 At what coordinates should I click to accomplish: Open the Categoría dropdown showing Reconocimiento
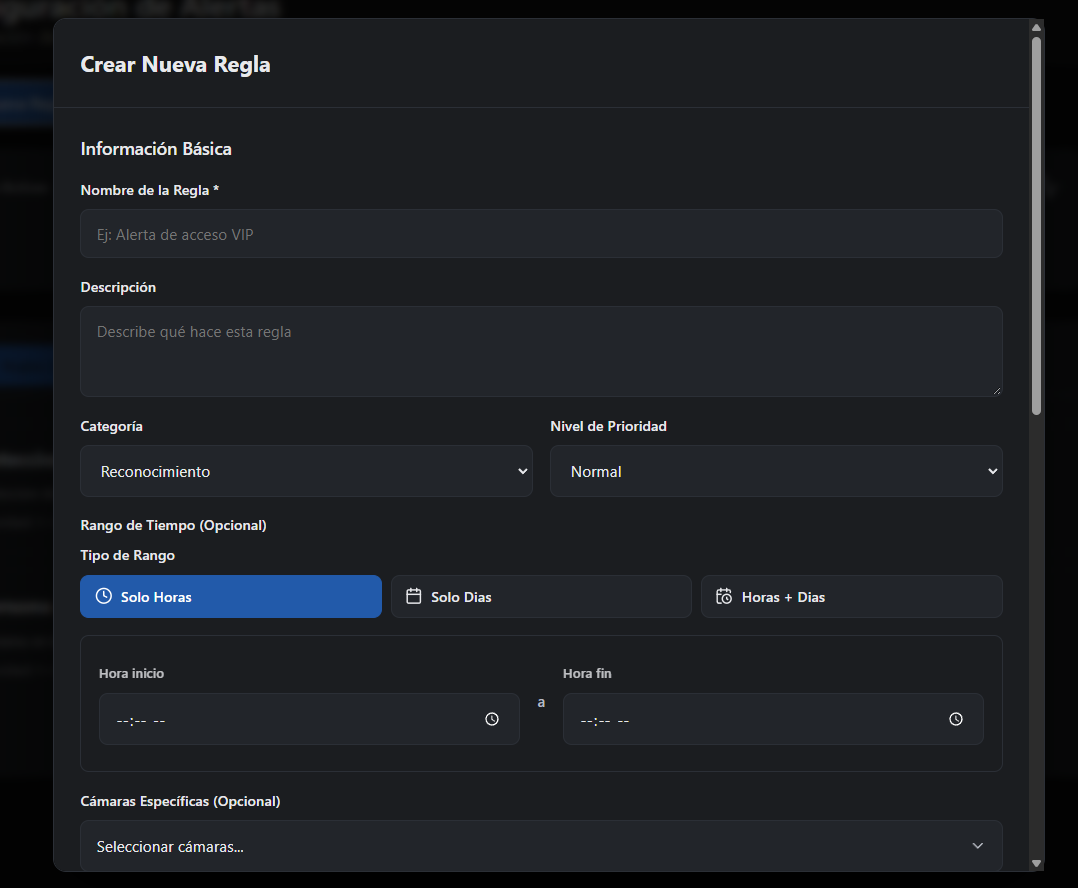(307, 471)
